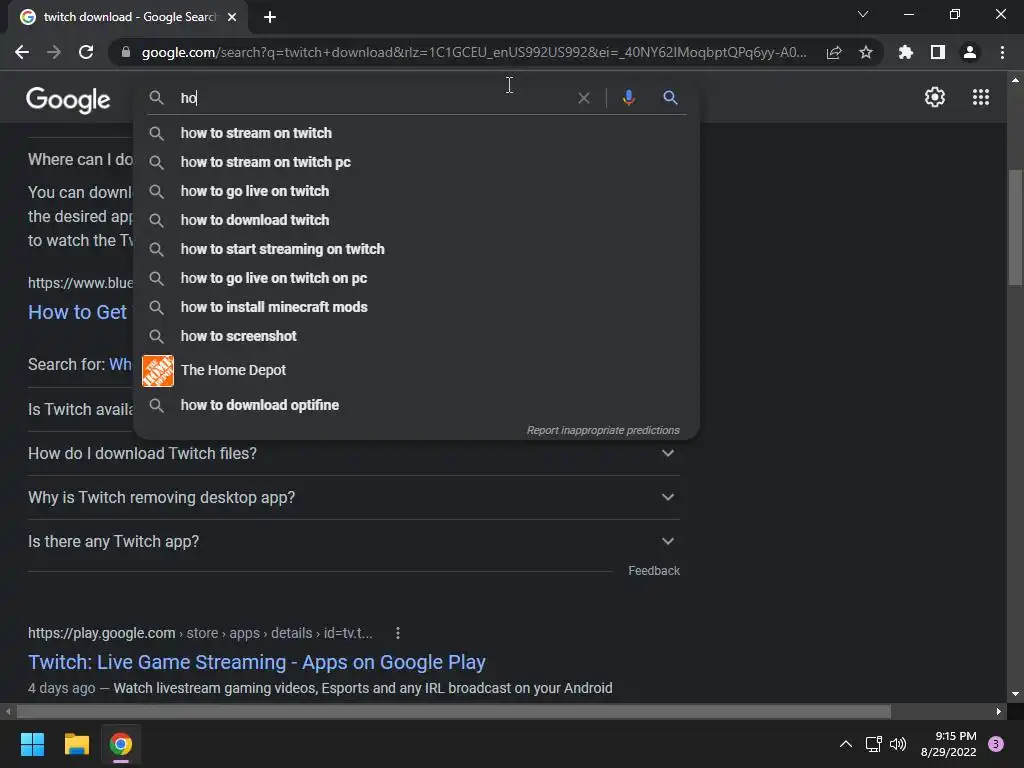This screenshot has width=1024, height=768.
Task: Open new tab plus button
Action: pyautogui.click(x=270, y=17)
